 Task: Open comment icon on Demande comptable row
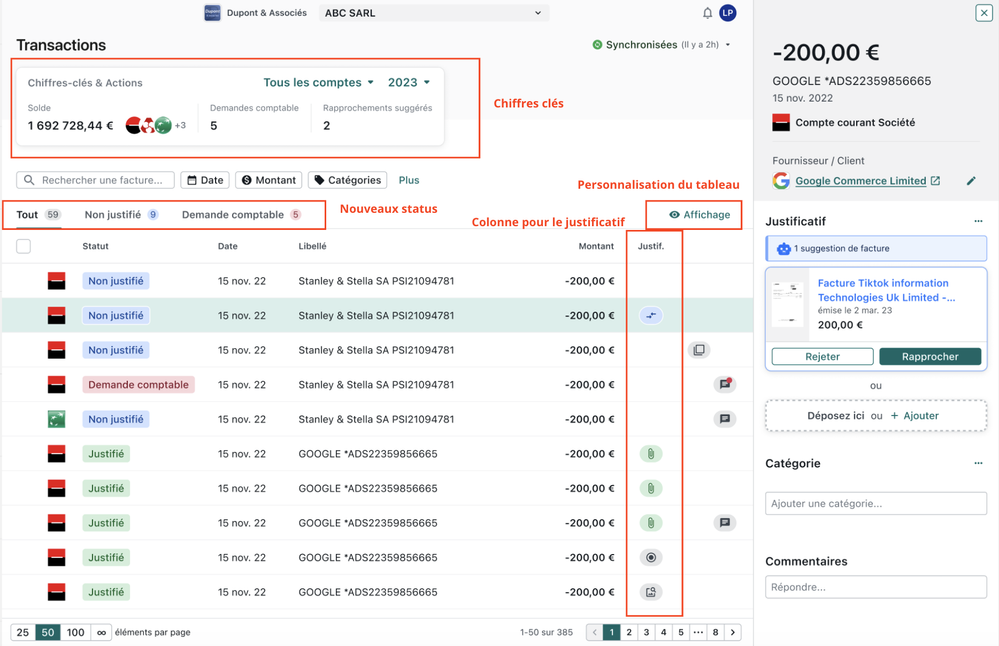pyautogui.click(x=725, y=385)
